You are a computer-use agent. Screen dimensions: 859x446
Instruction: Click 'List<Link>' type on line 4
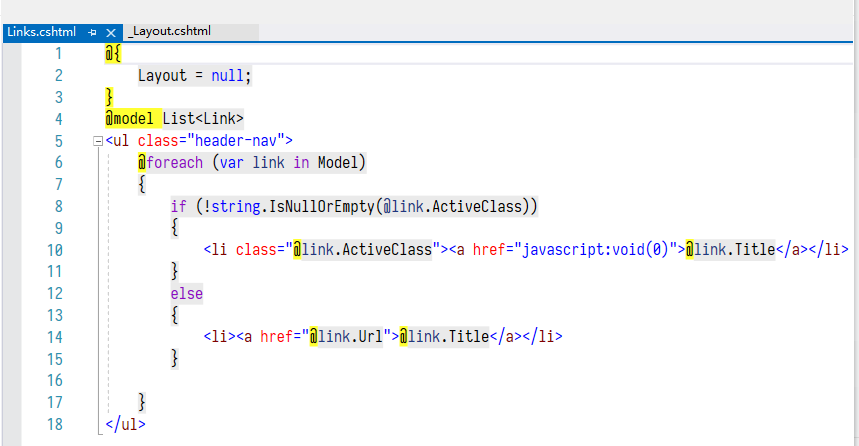click(203, 119)
